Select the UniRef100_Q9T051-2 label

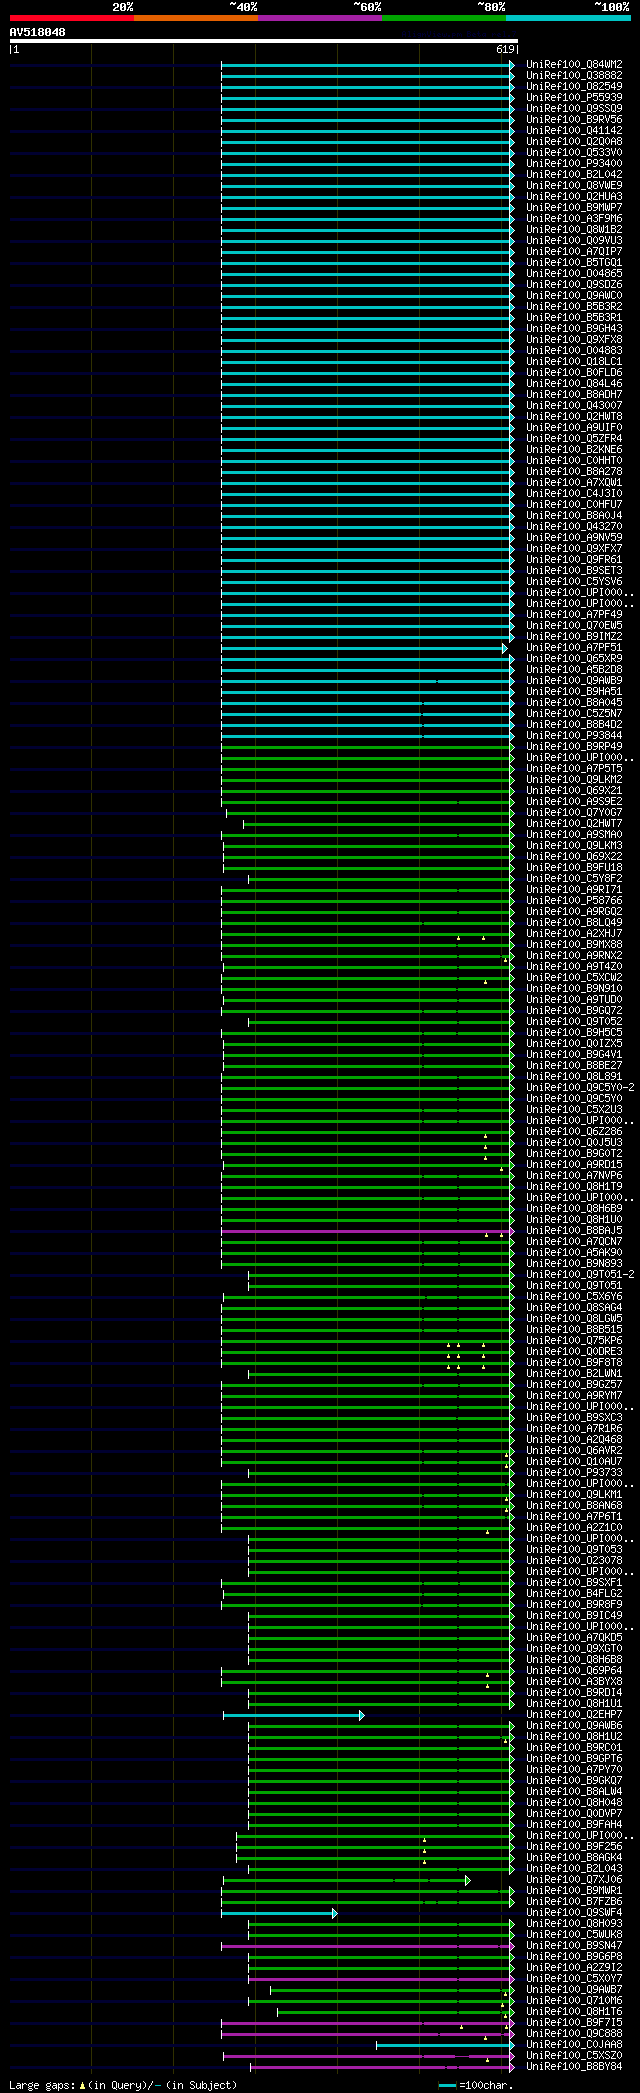point(580,1275)
